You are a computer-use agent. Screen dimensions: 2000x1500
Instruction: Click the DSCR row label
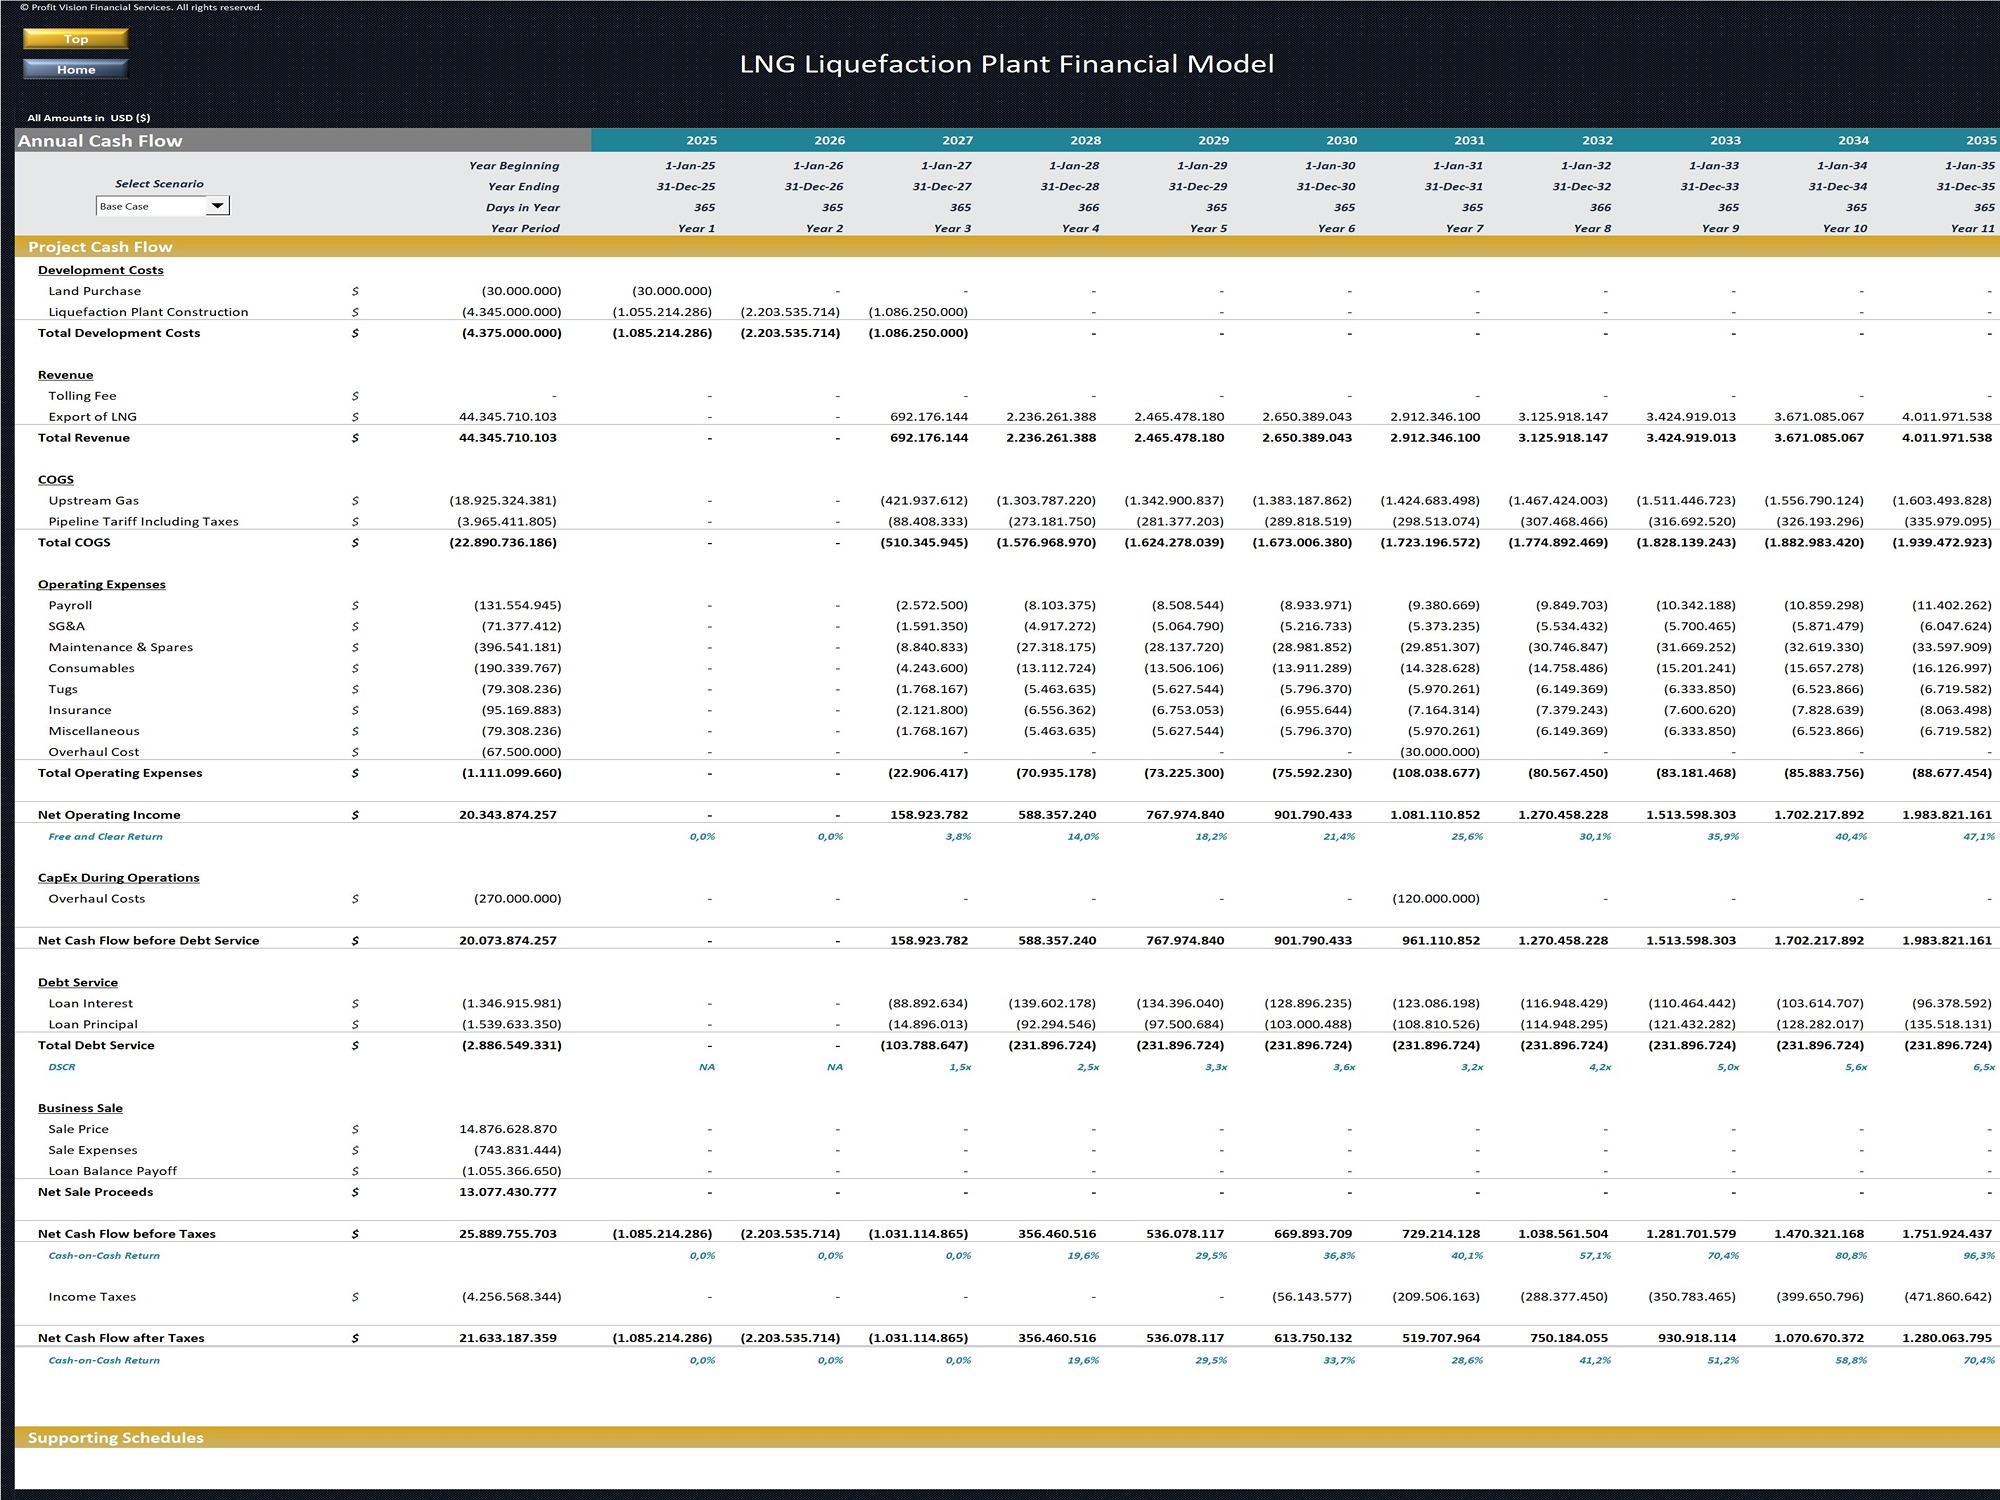pyautogui.click(x=62, y=1067)
